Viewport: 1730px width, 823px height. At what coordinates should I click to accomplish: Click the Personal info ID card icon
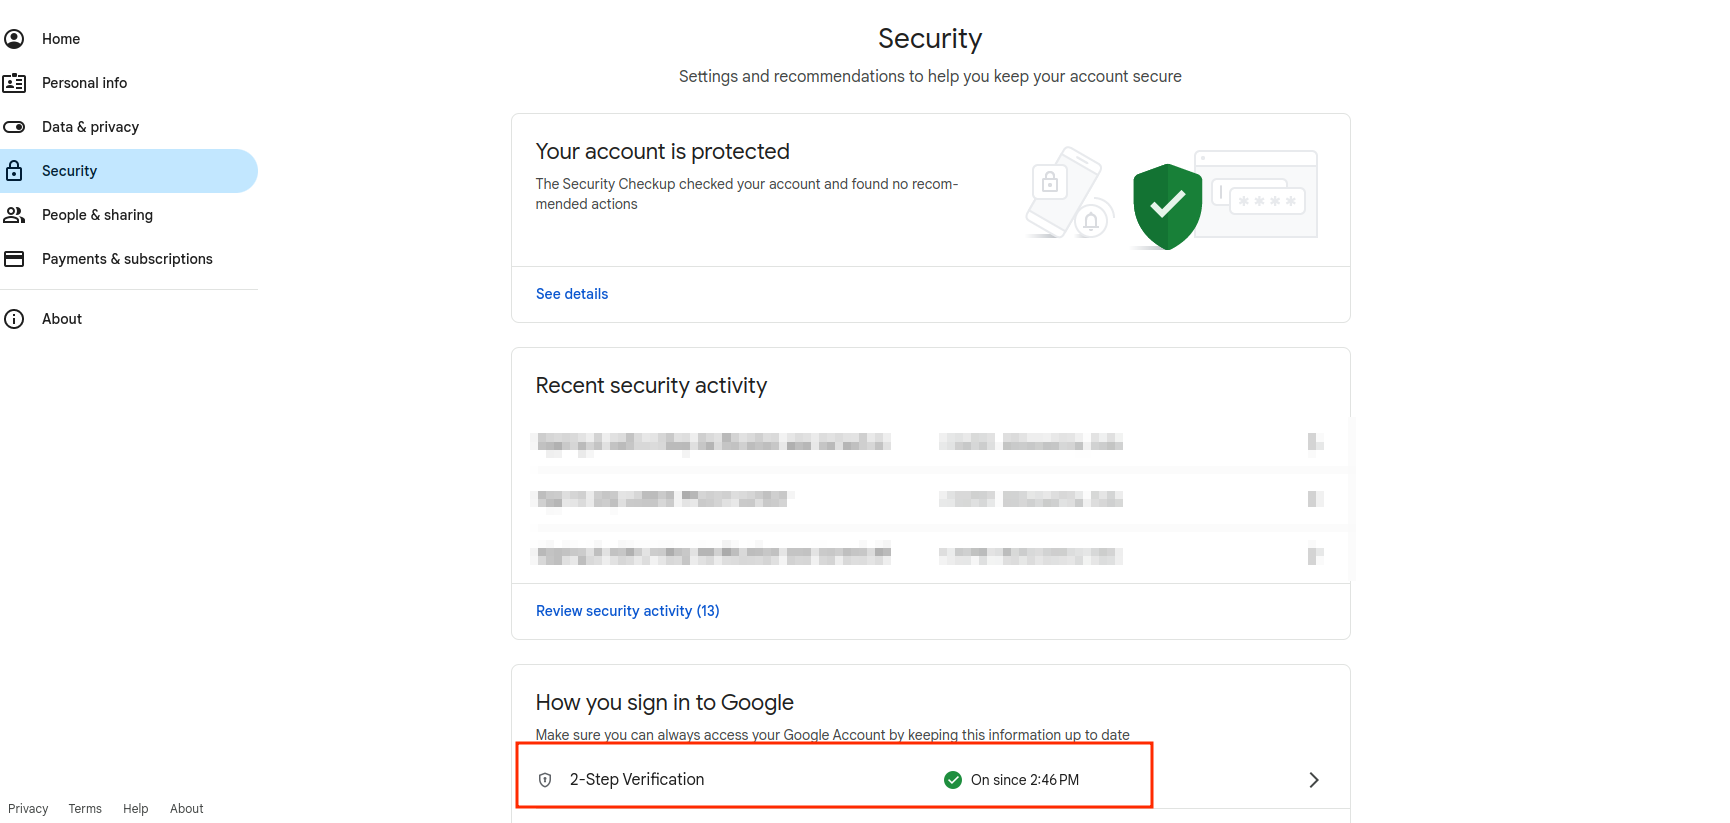[x=14, y=83]
